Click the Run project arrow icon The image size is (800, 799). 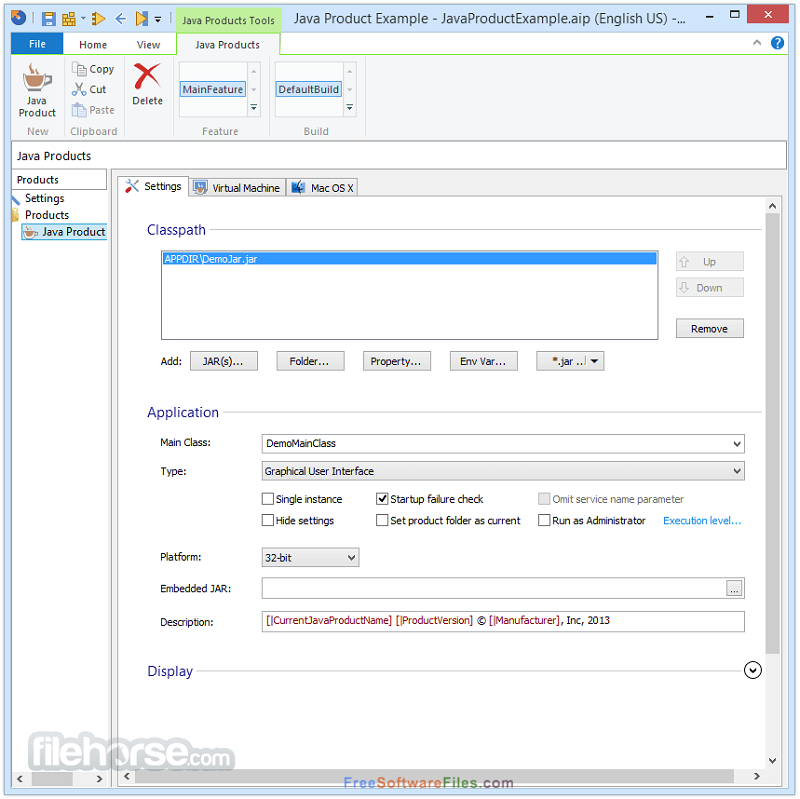pyautogui.click(x=98, y=19)
